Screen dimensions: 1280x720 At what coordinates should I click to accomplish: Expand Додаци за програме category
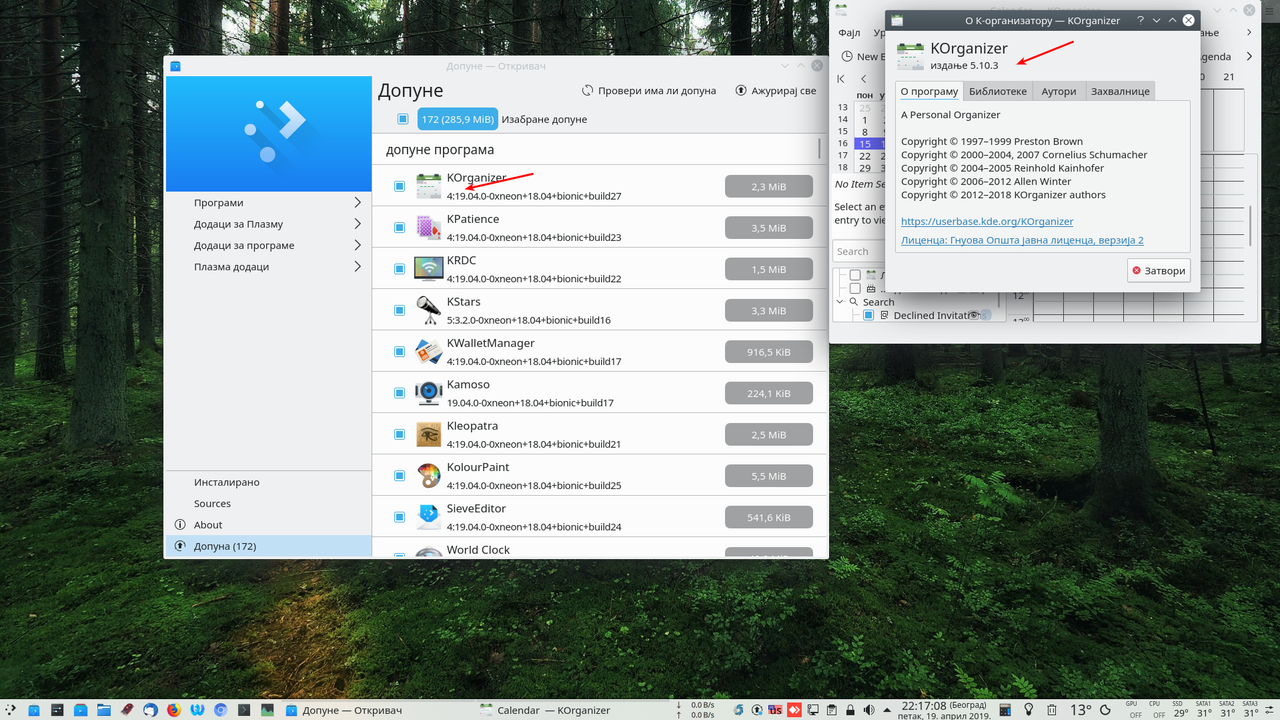[358, 245]
